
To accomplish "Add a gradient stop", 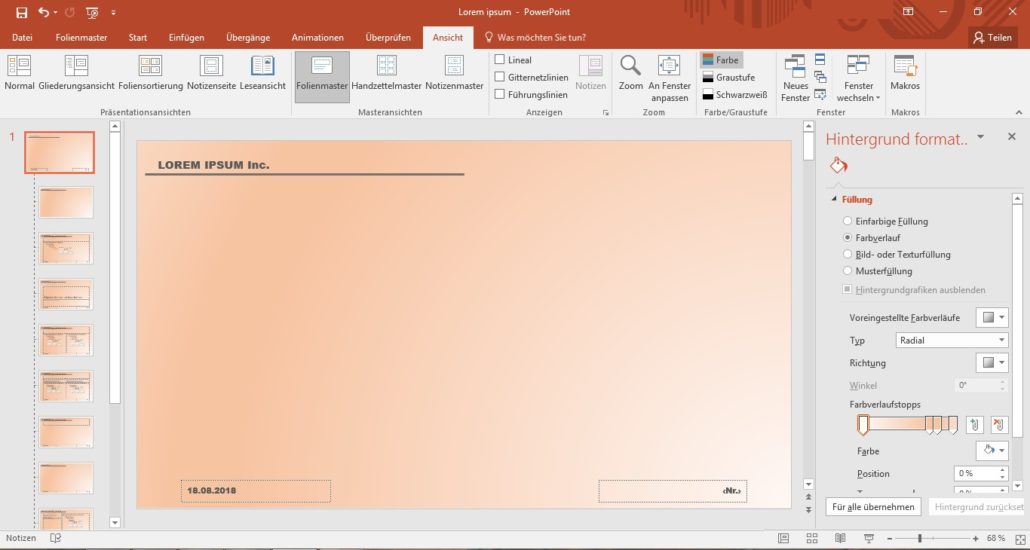I will click(975, 424).
